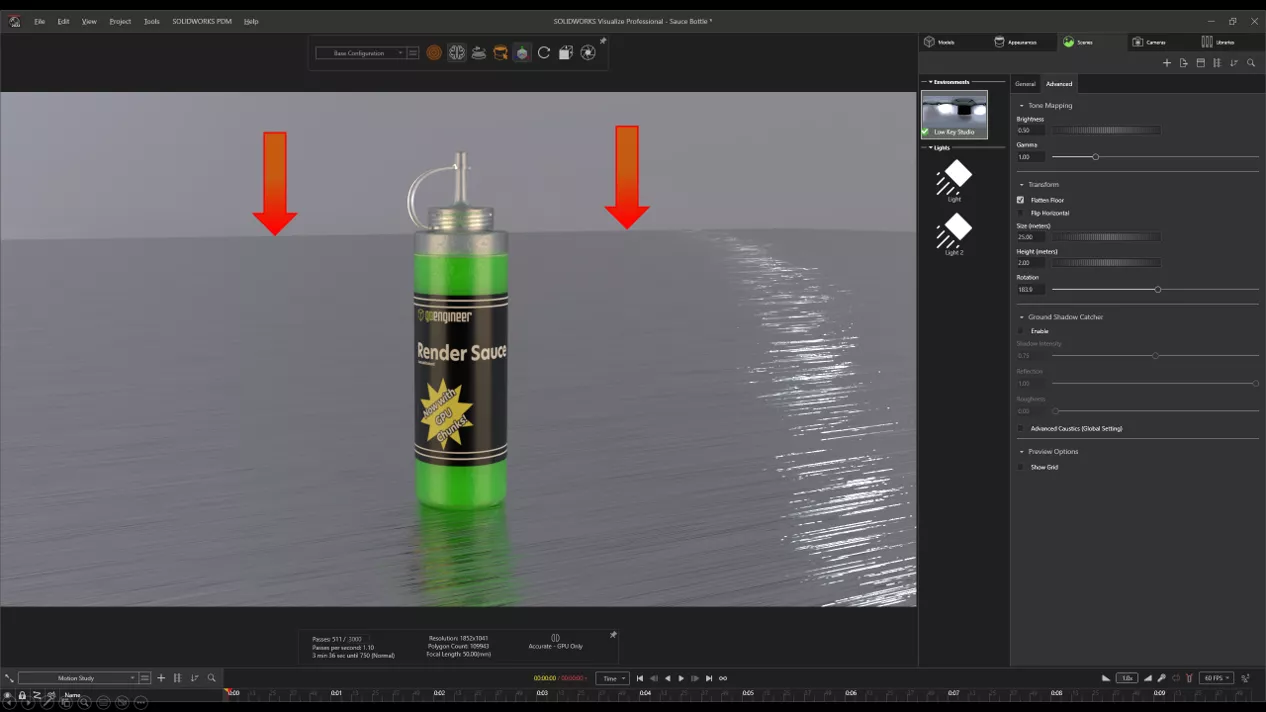Check Advanced Caustics (Global Setting)
This screenshot has height=712, width=1266.
tap(1020, 428)
